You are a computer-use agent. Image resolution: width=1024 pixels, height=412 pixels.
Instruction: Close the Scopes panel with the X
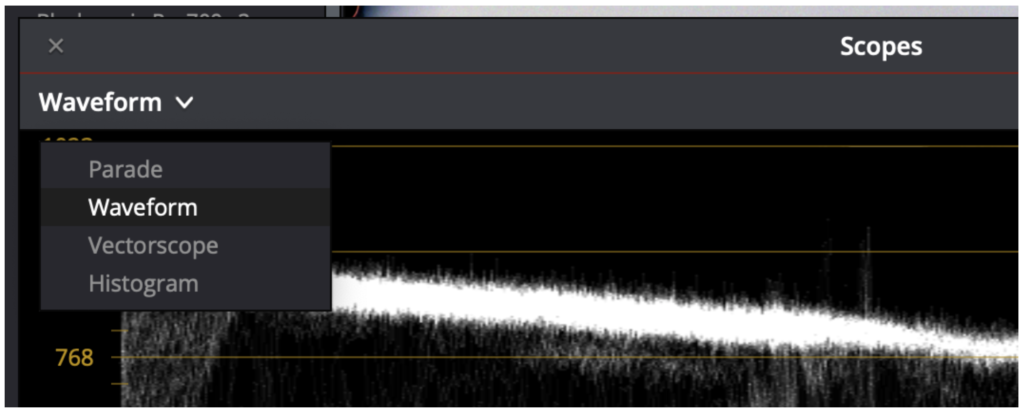[x=56, y=46]
